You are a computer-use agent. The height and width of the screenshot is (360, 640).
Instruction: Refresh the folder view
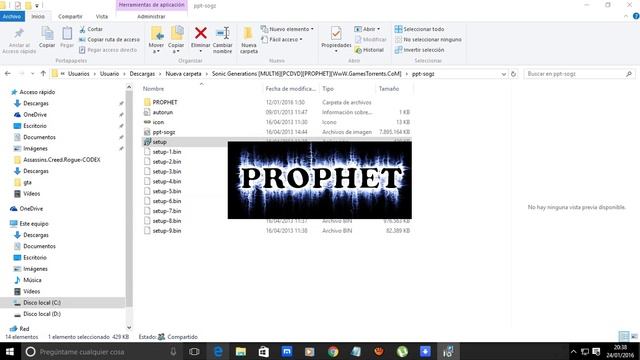point(513,74)
